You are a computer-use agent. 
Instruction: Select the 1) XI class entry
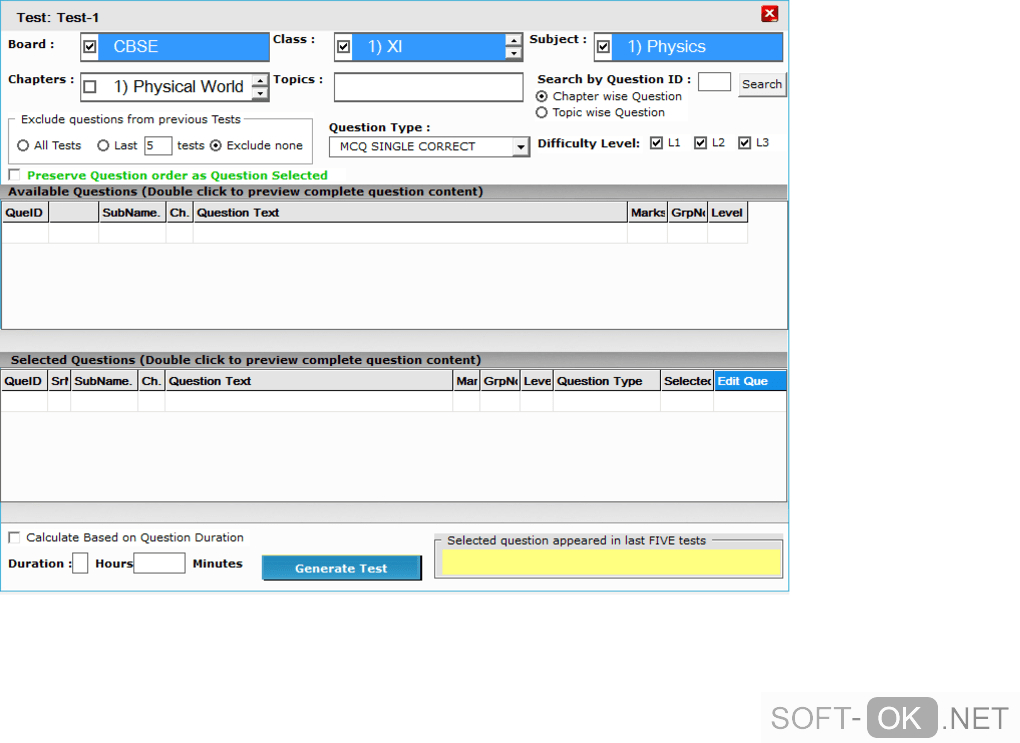[x=428, y=47]
